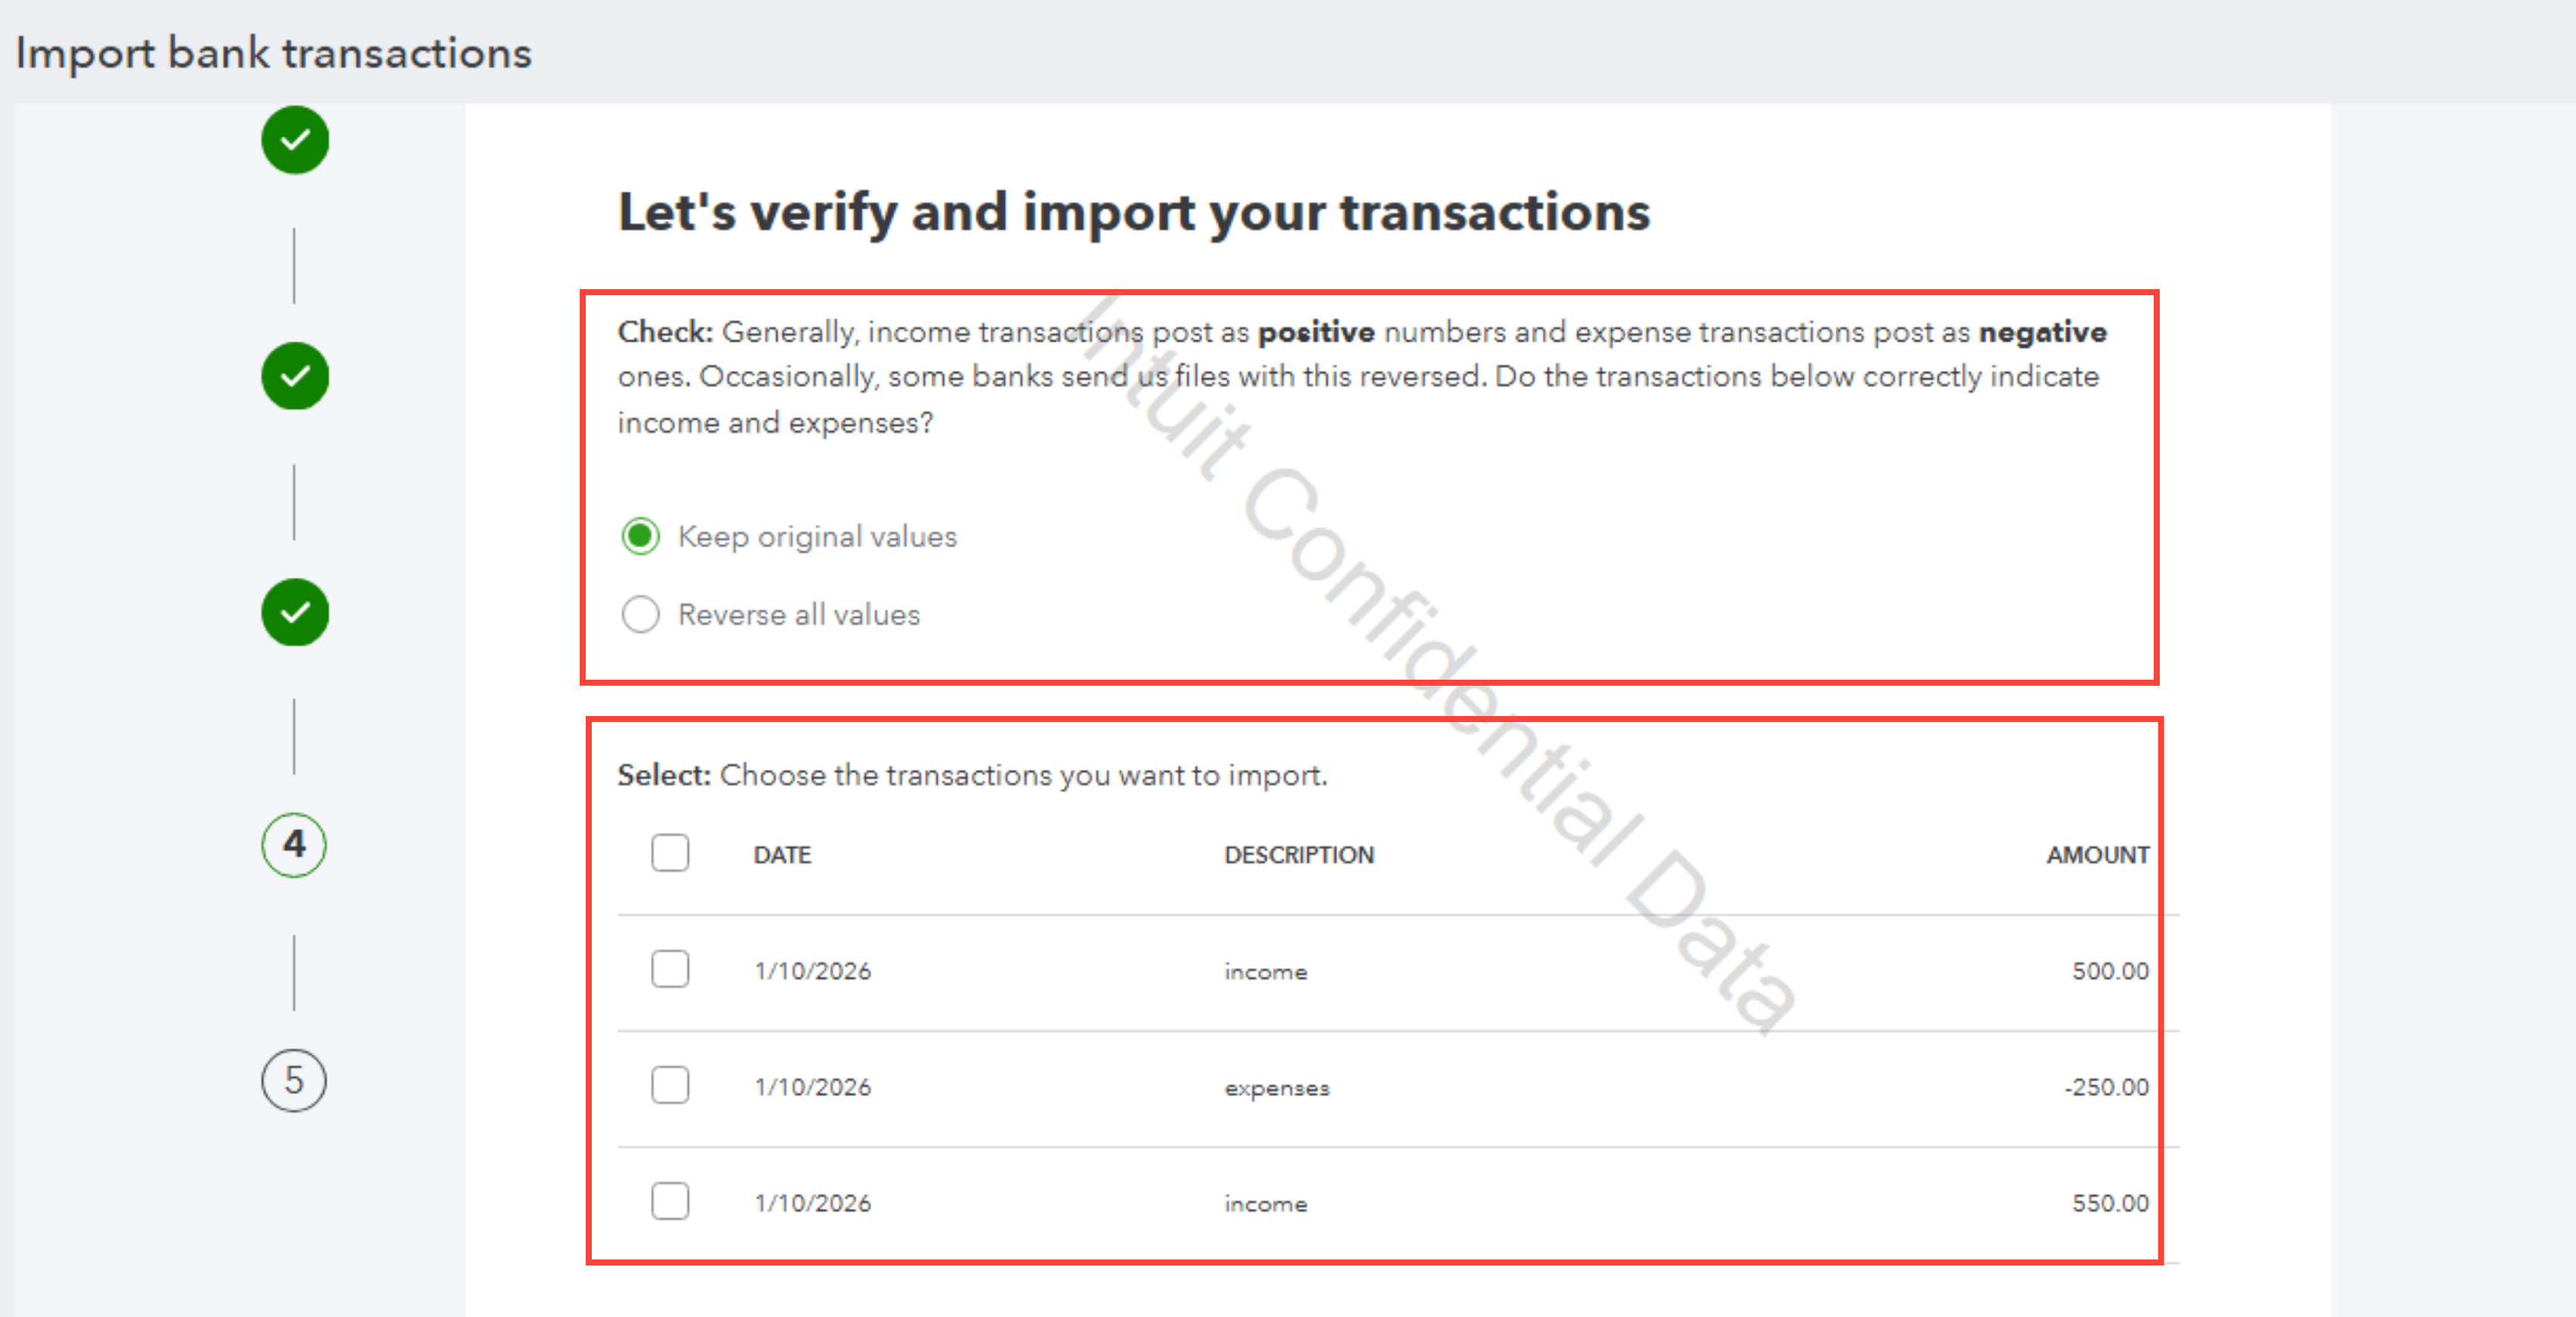Click the 500.00 amount cell
Image resolution: width=2576 pixels, height=1317 pixels.
pos(2110,971)
